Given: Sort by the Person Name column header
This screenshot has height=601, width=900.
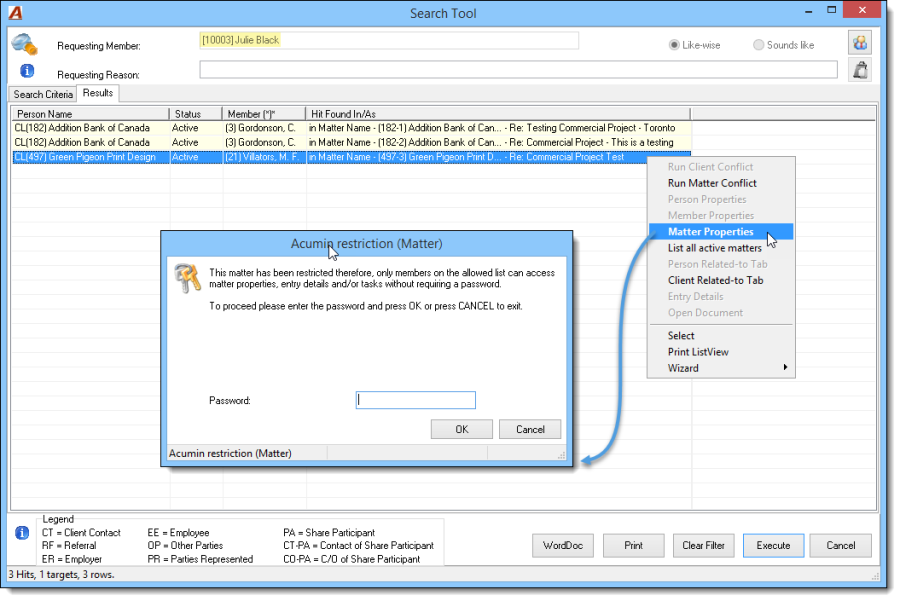Looking at the screenshot, I should [91, 114].
